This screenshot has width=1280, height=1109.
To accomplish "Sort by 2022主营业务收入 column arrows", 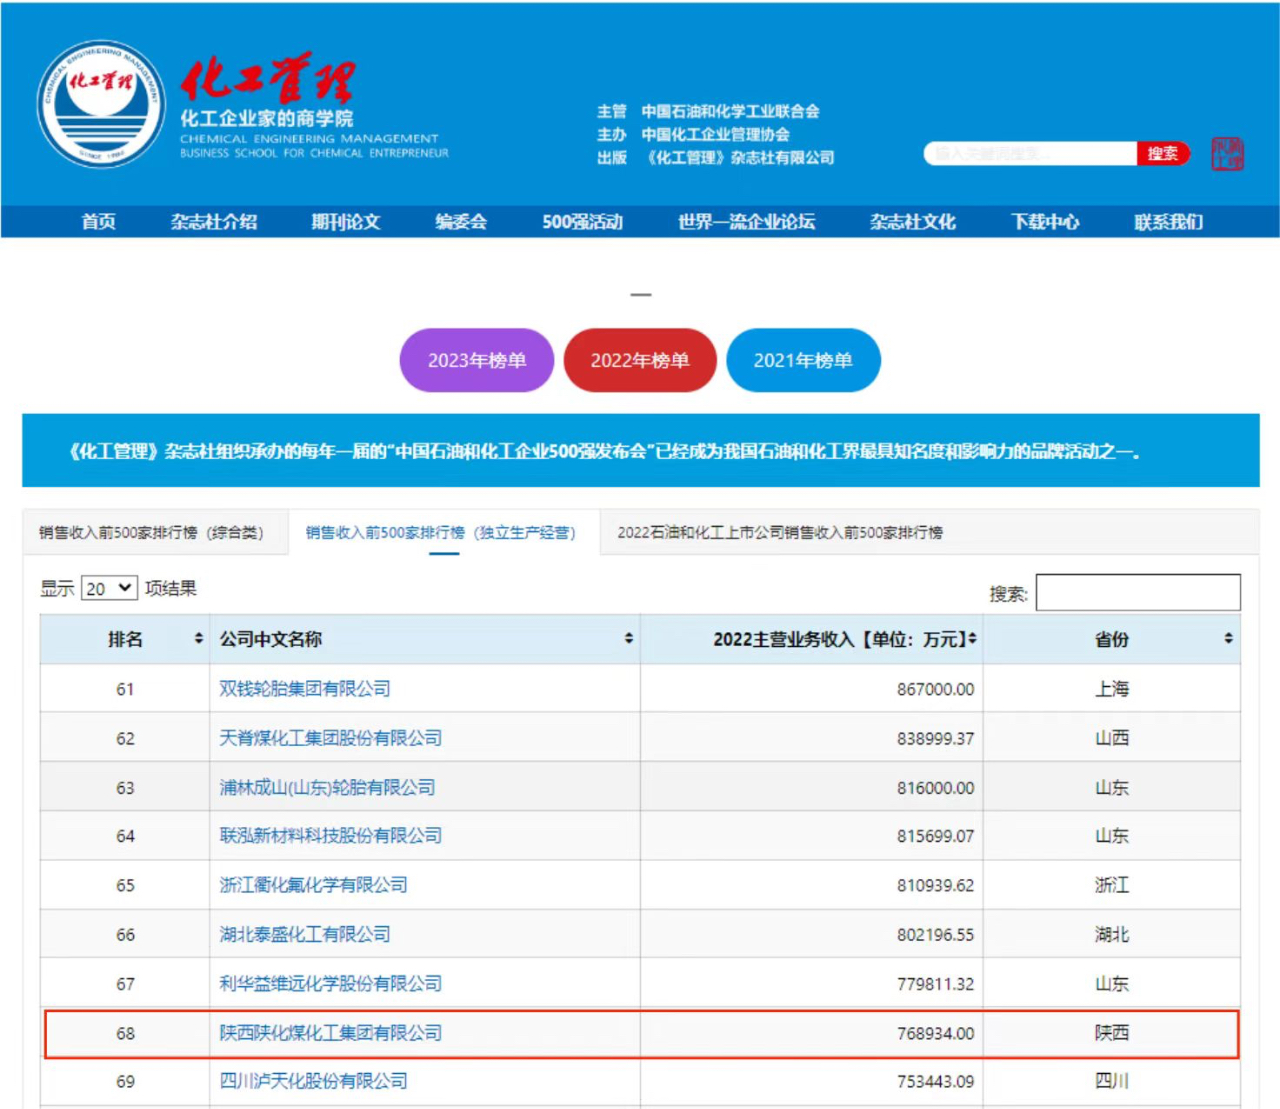I will pyautogui.click(x=972, y=639).
